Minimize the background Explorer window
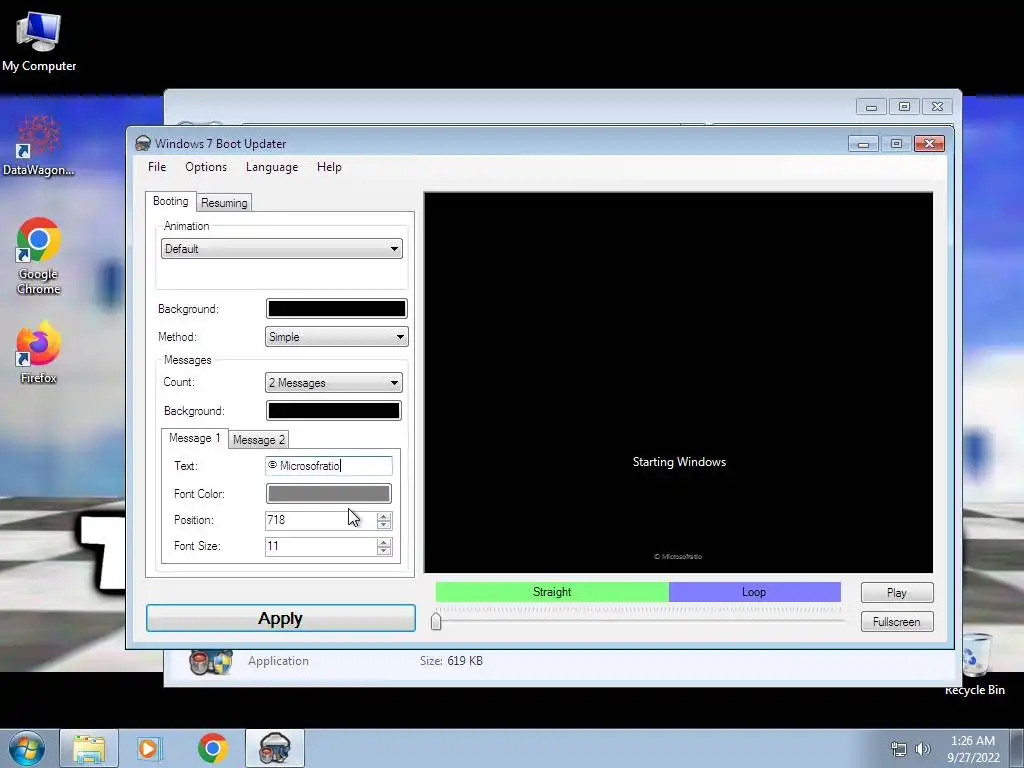This screenshot has width=1024, height=768. tap(871, 106)
